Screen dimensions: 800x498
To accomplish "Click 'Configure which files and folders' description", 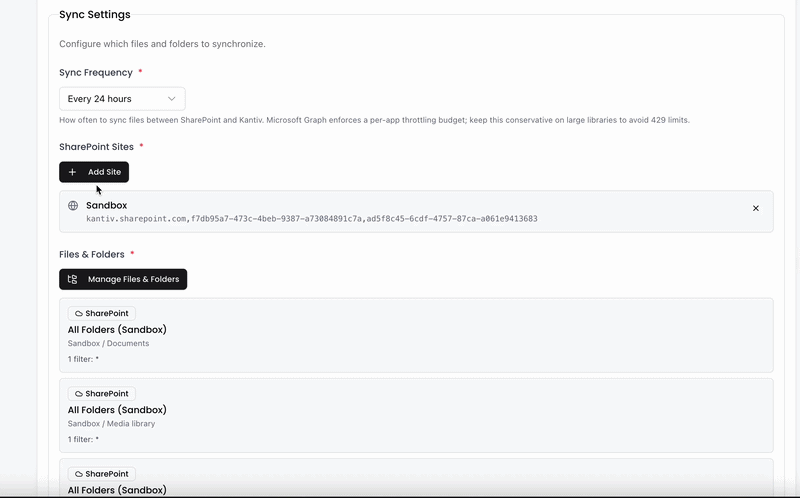I will (162, 44).
